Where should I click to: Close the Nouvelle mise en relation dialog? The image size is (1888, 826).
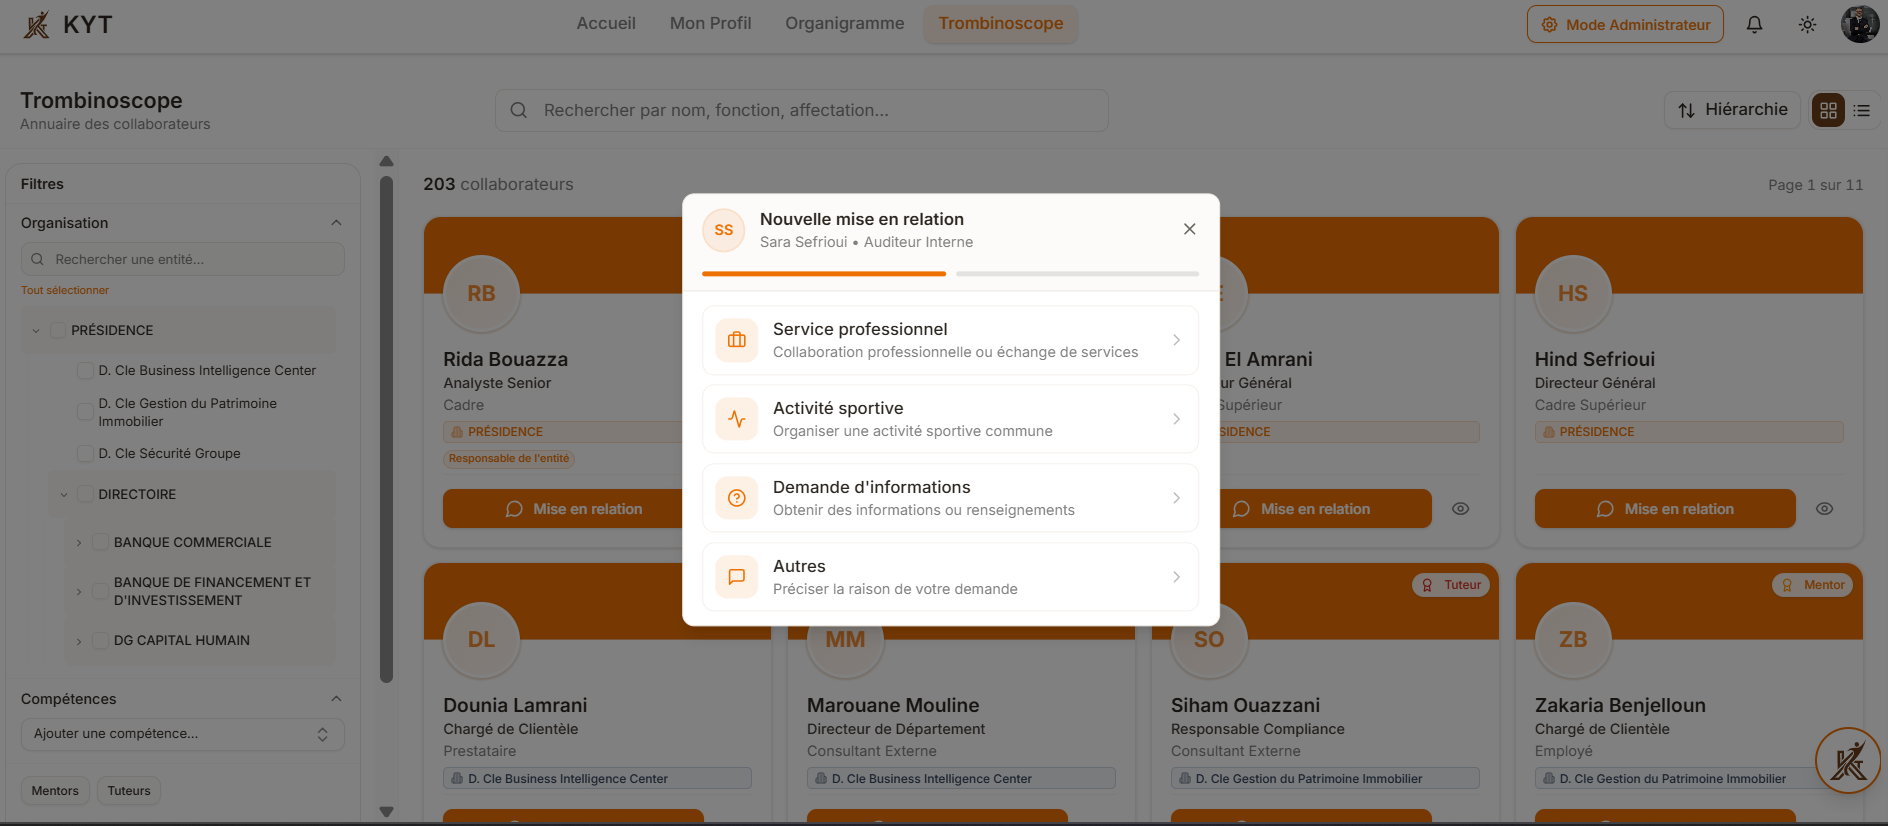tap(1189, 229)
